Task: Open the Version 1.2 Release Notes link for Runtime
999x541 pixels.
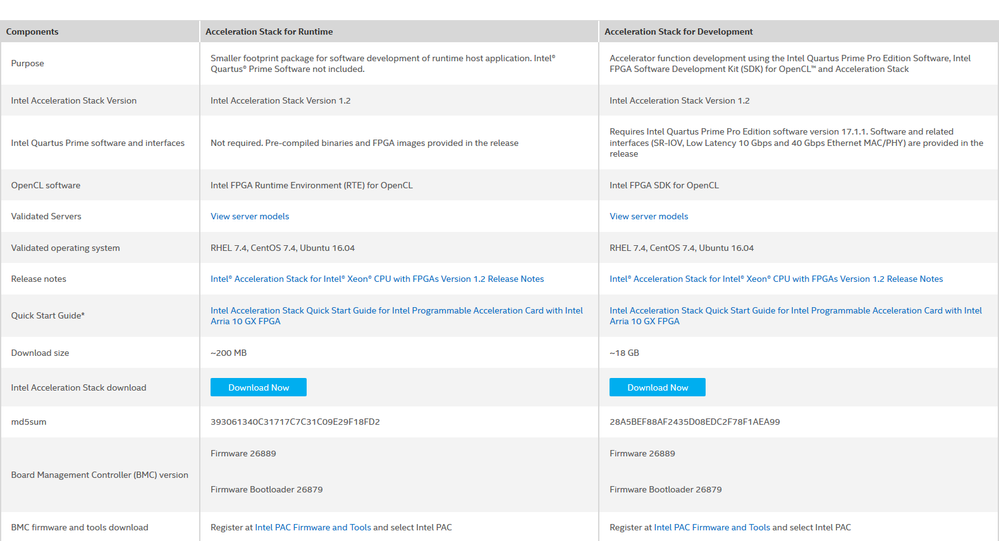Action: [377, 279]
